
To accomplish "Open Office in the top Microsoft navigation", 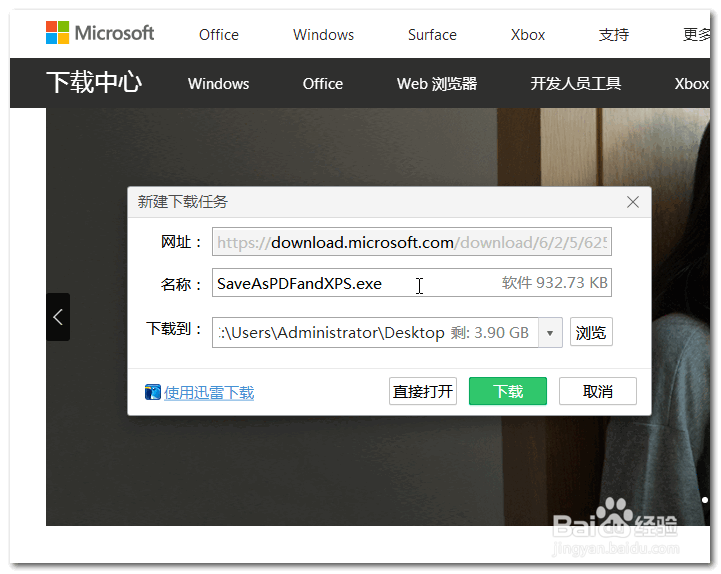I will pos(219,35).
